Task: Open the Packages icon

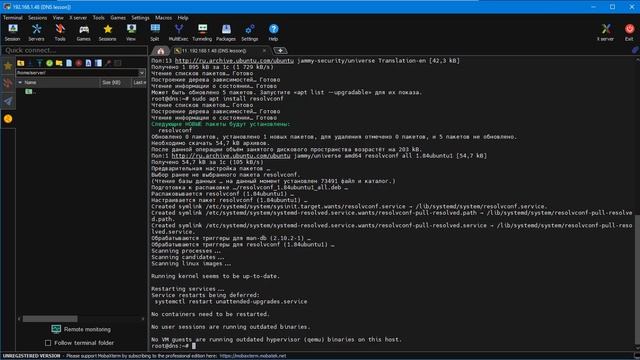Action: tap(226, 32)
